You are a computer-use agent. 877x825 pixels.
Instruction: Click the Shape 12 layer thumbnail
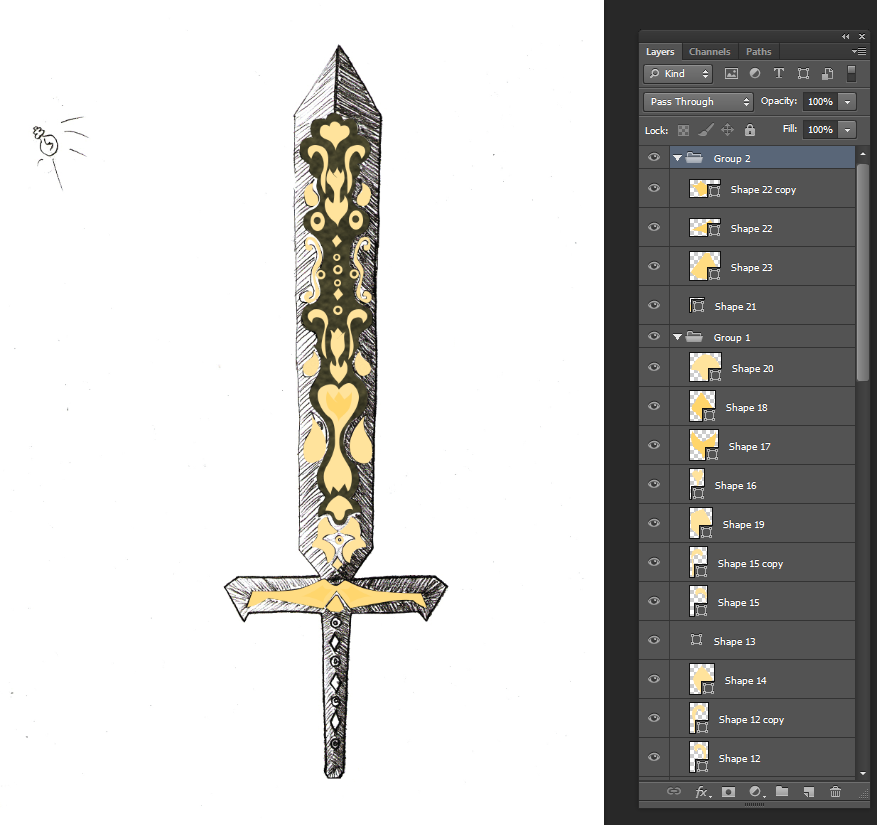(x=699, y=757)
